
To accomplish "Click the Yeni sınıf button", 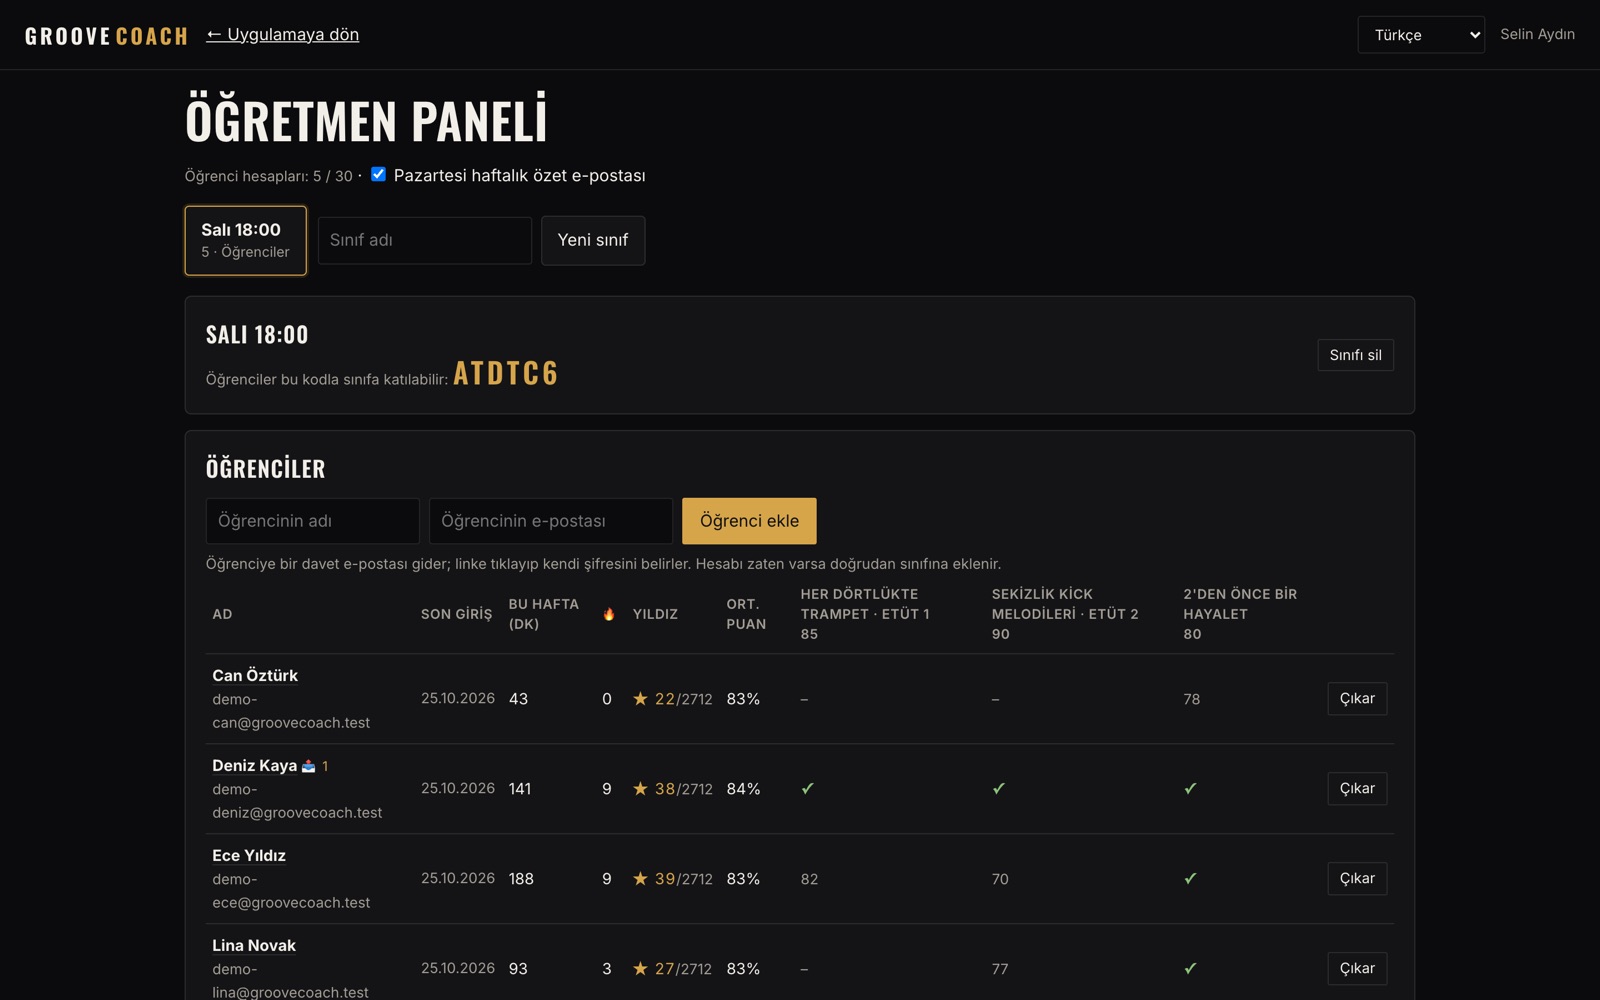I will [x=593, y=240].
